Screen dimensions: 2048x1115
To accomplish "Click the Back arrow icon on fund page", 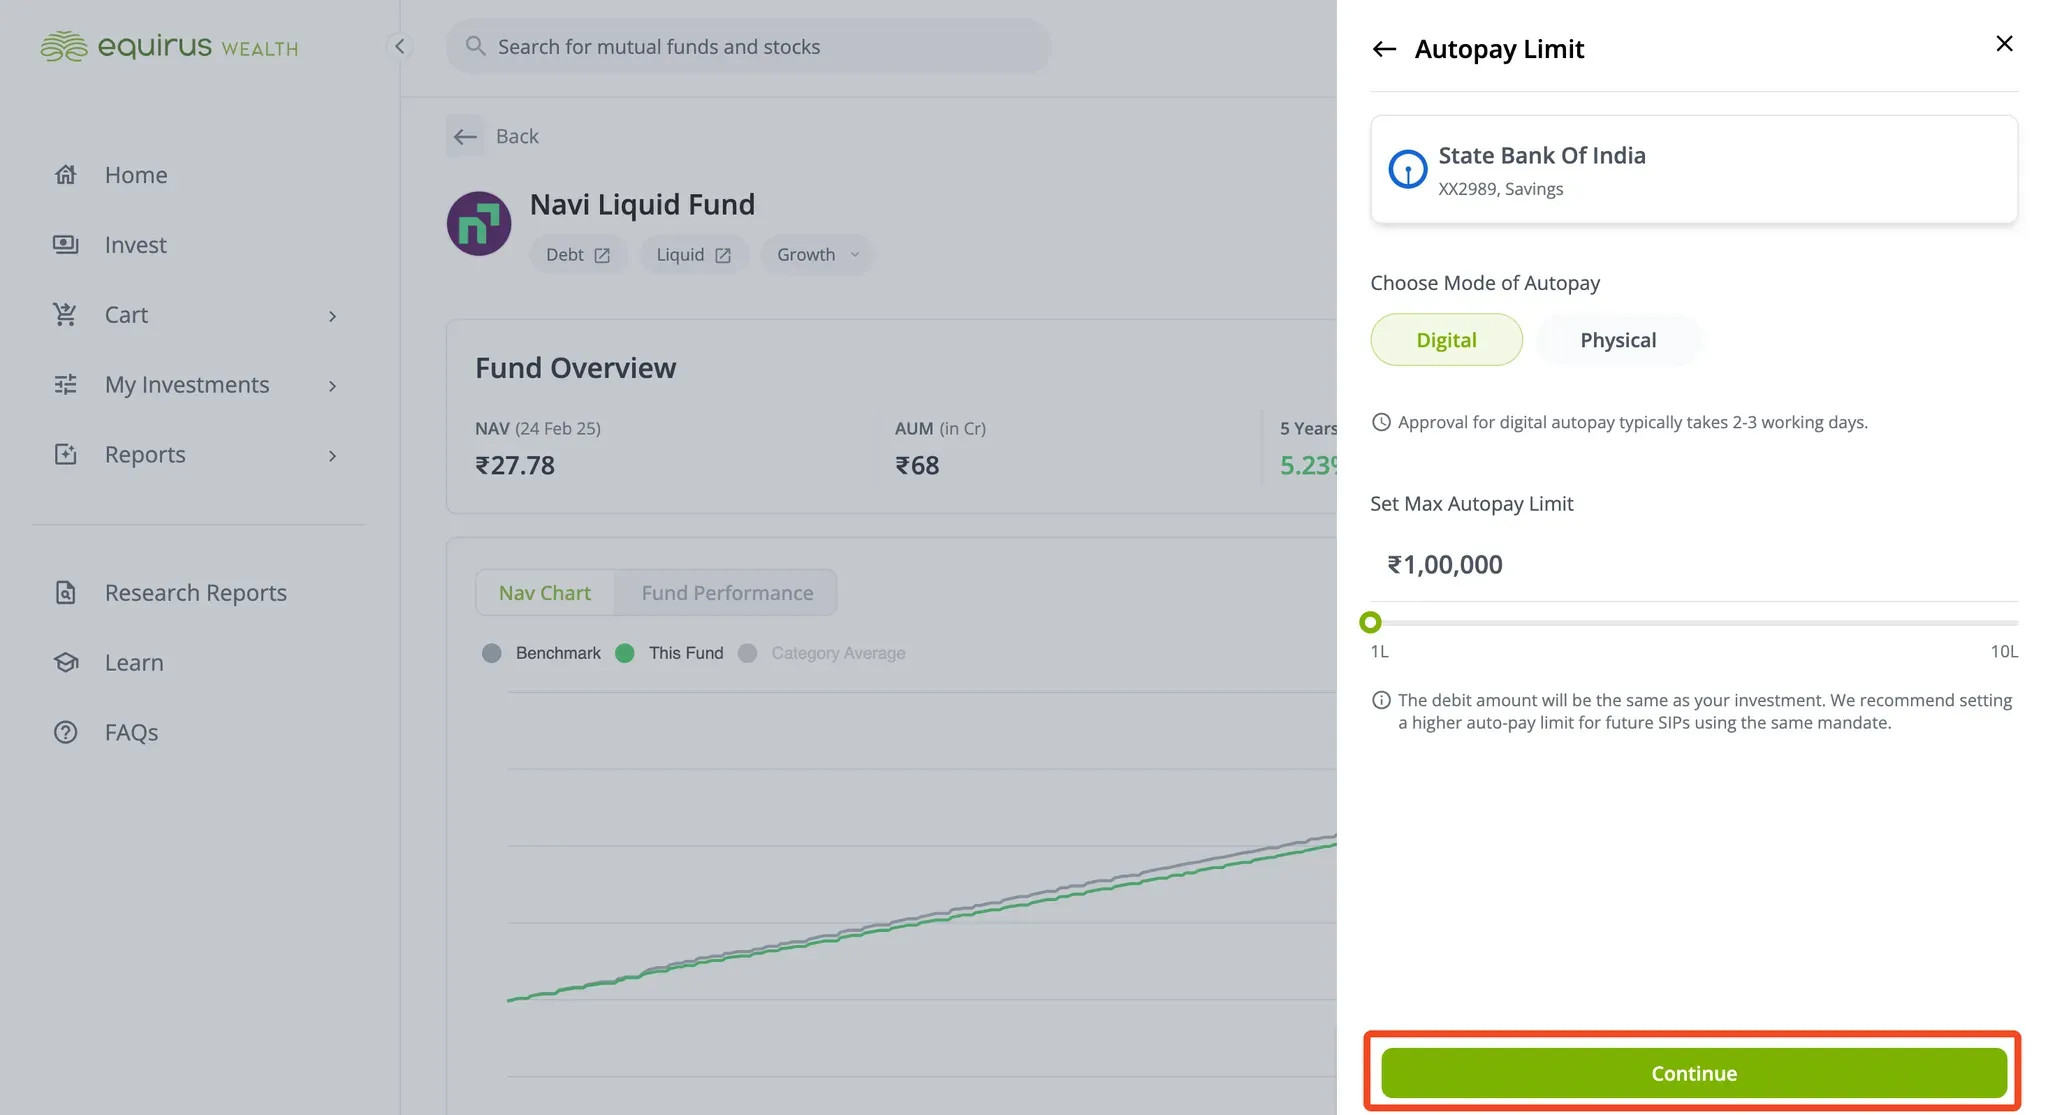I will [x=465, y=137].
